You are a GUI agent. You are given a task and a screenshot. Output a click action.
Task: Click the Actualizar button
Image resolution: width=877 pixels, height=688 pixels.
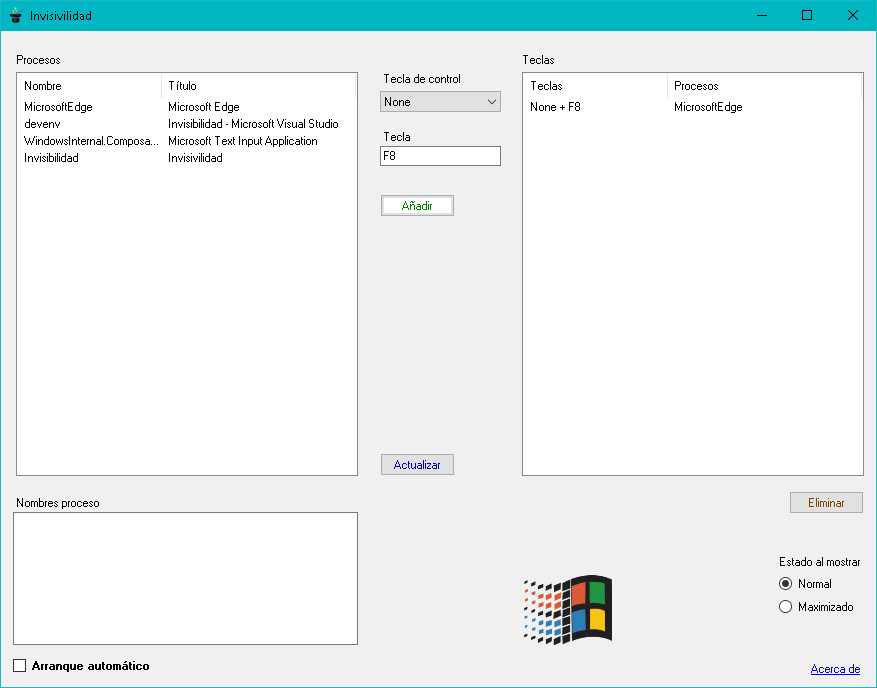(417, 465)
